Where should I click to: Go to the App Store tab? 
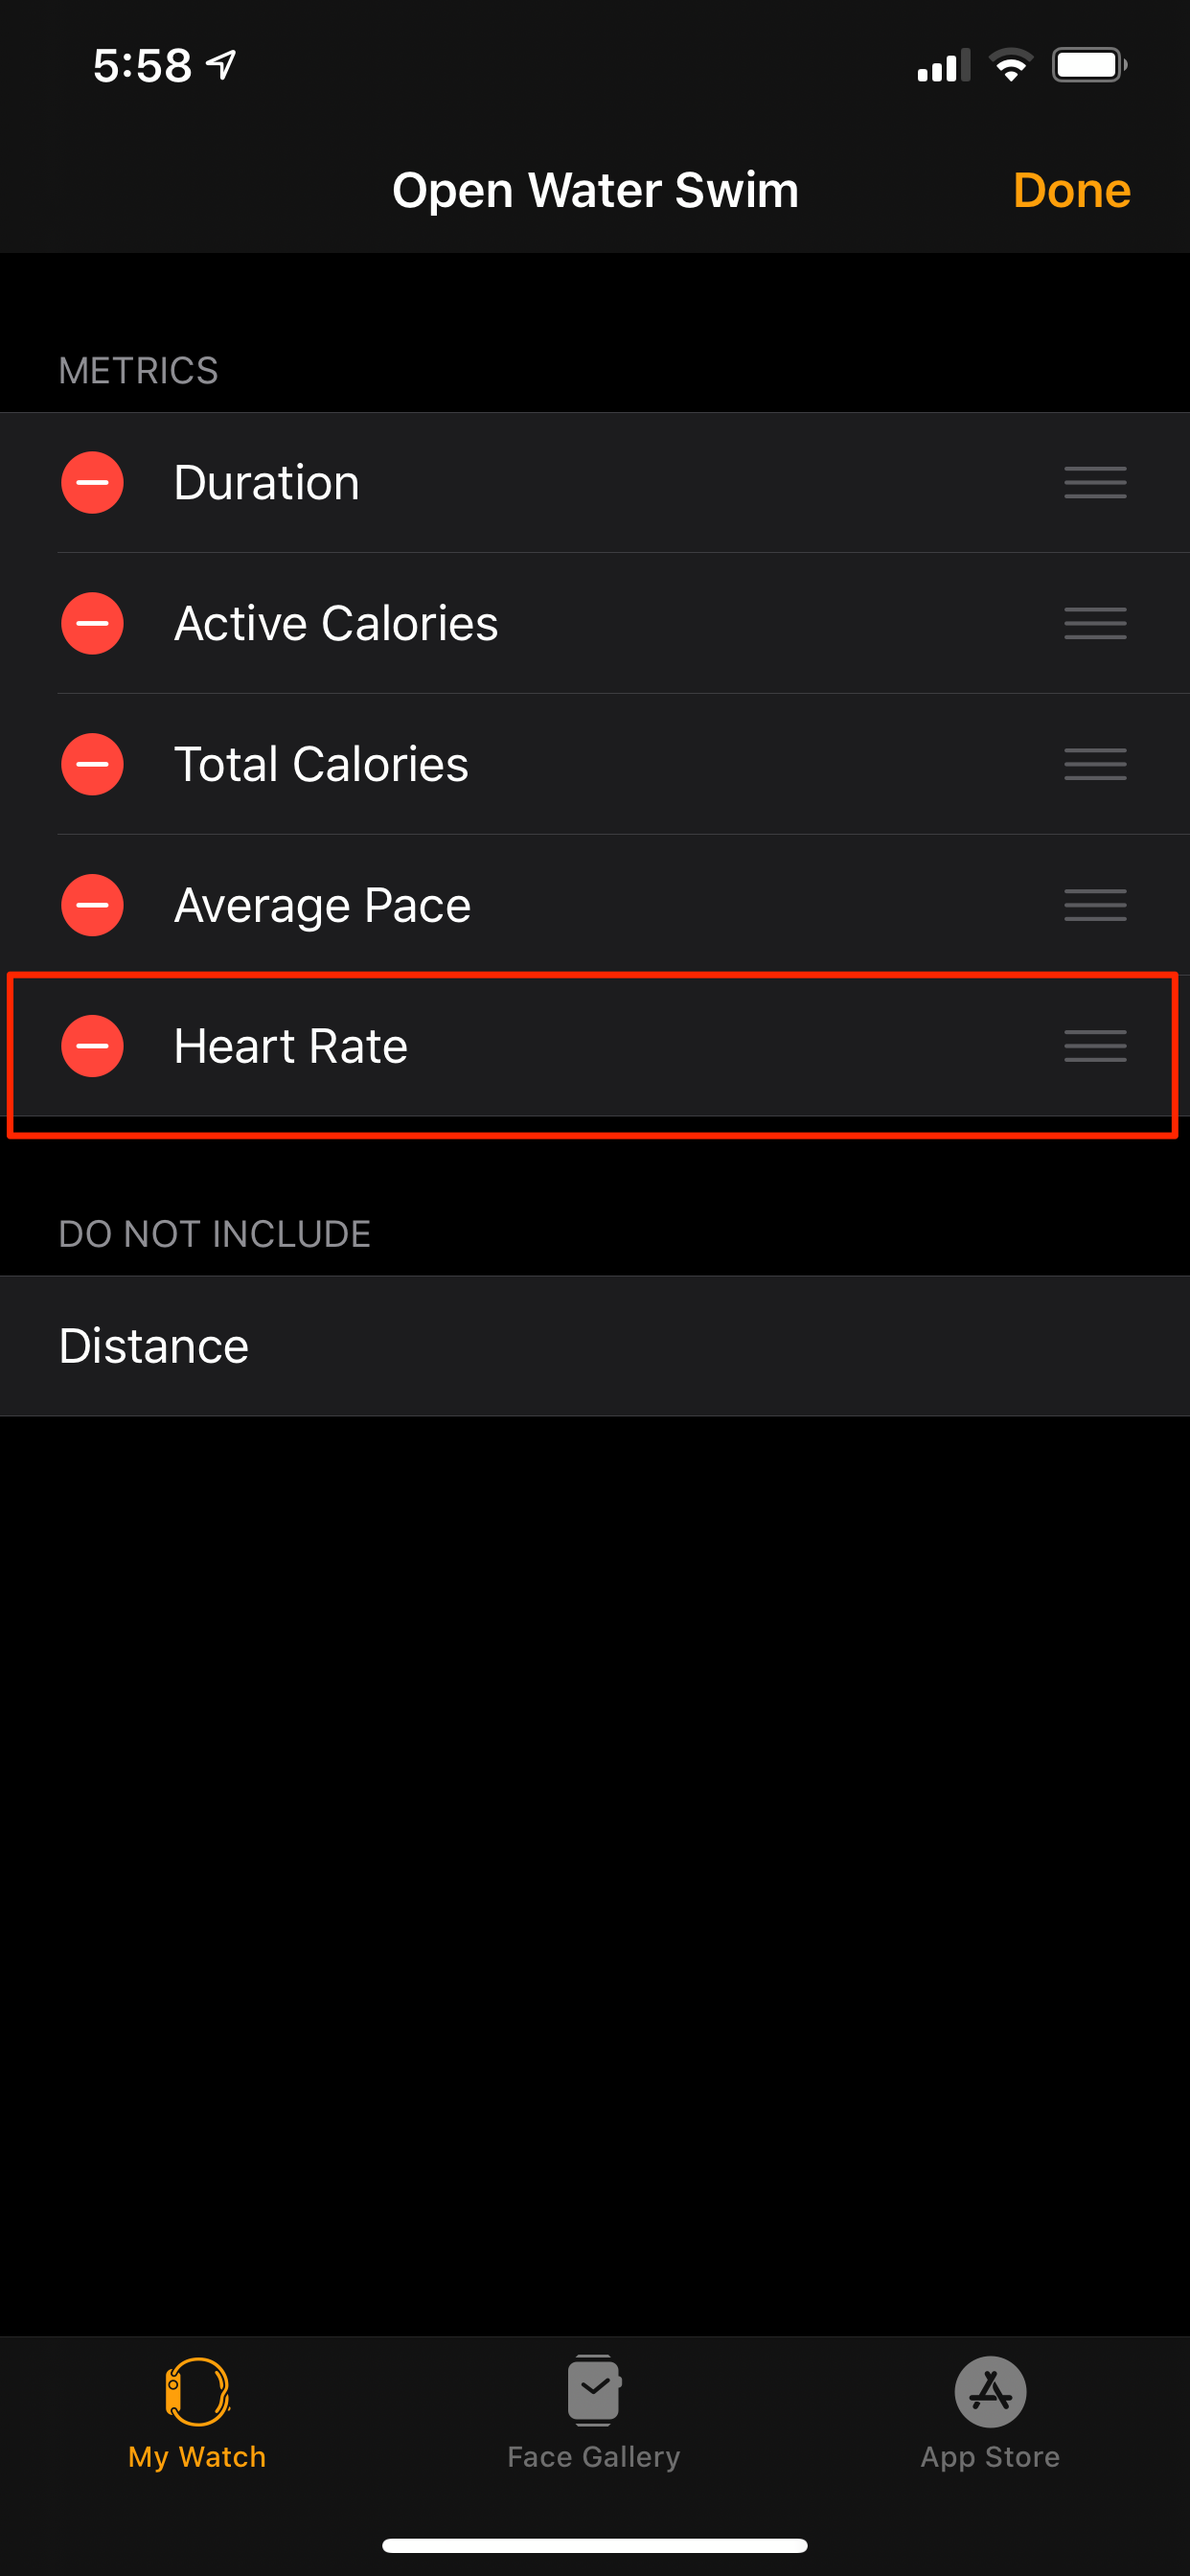pyautogui.click(x=990, y=2410)
